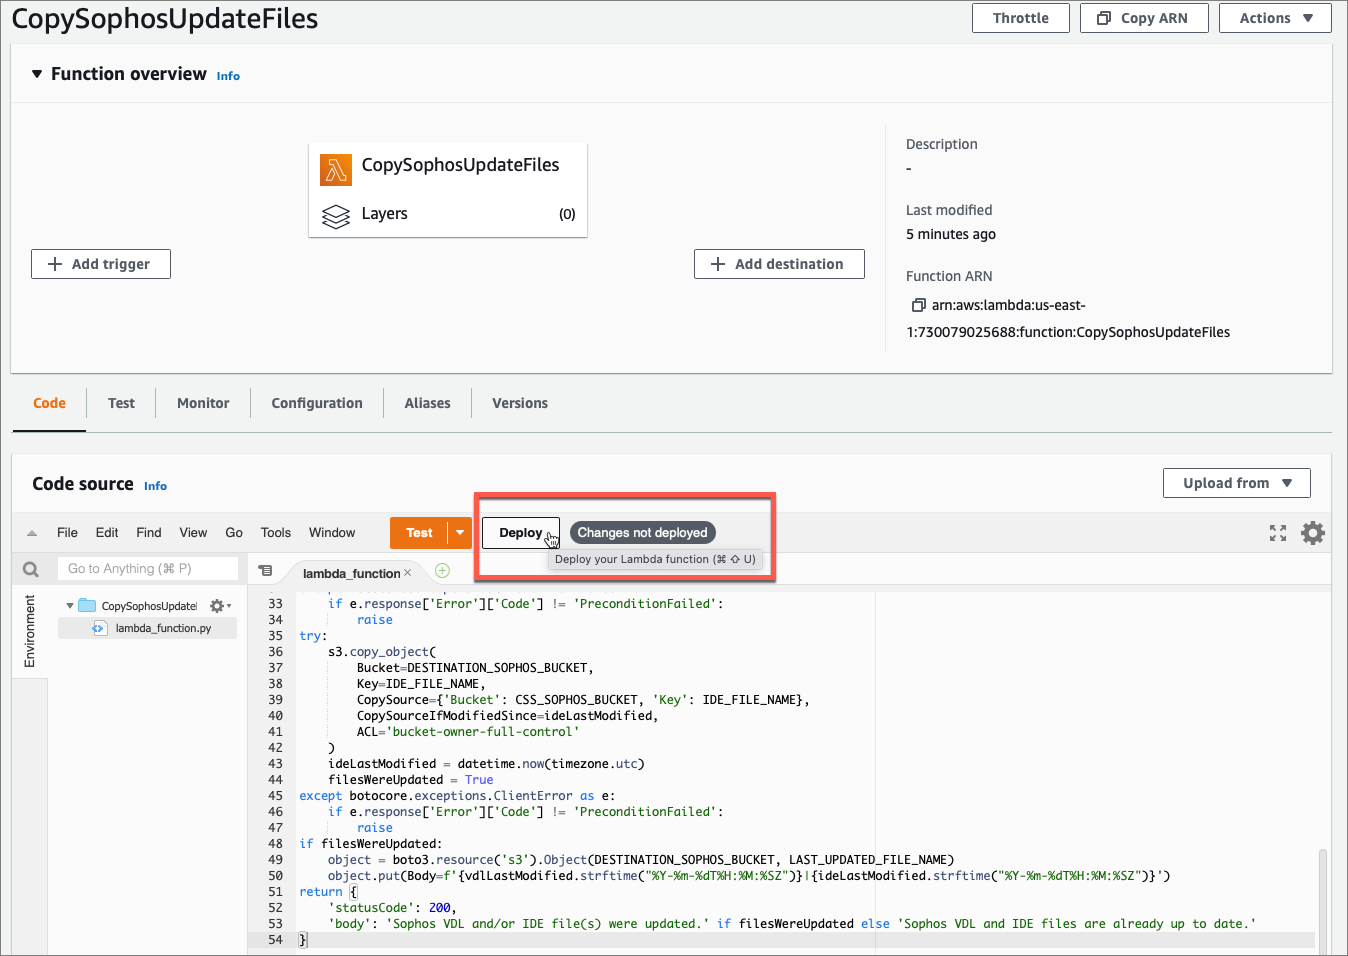Click the ACL='bucket-owner-full-control' line
This screenshot has height=956, width=1348.
point(468,732)
